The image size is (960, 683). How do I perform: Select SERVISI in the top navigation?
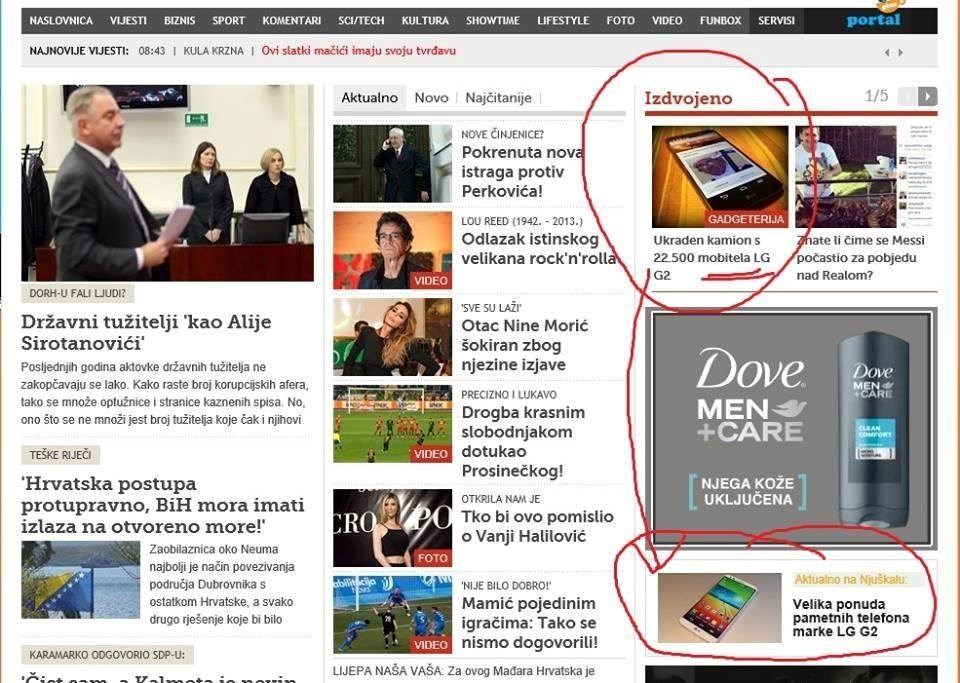click(x=777, y=19)
